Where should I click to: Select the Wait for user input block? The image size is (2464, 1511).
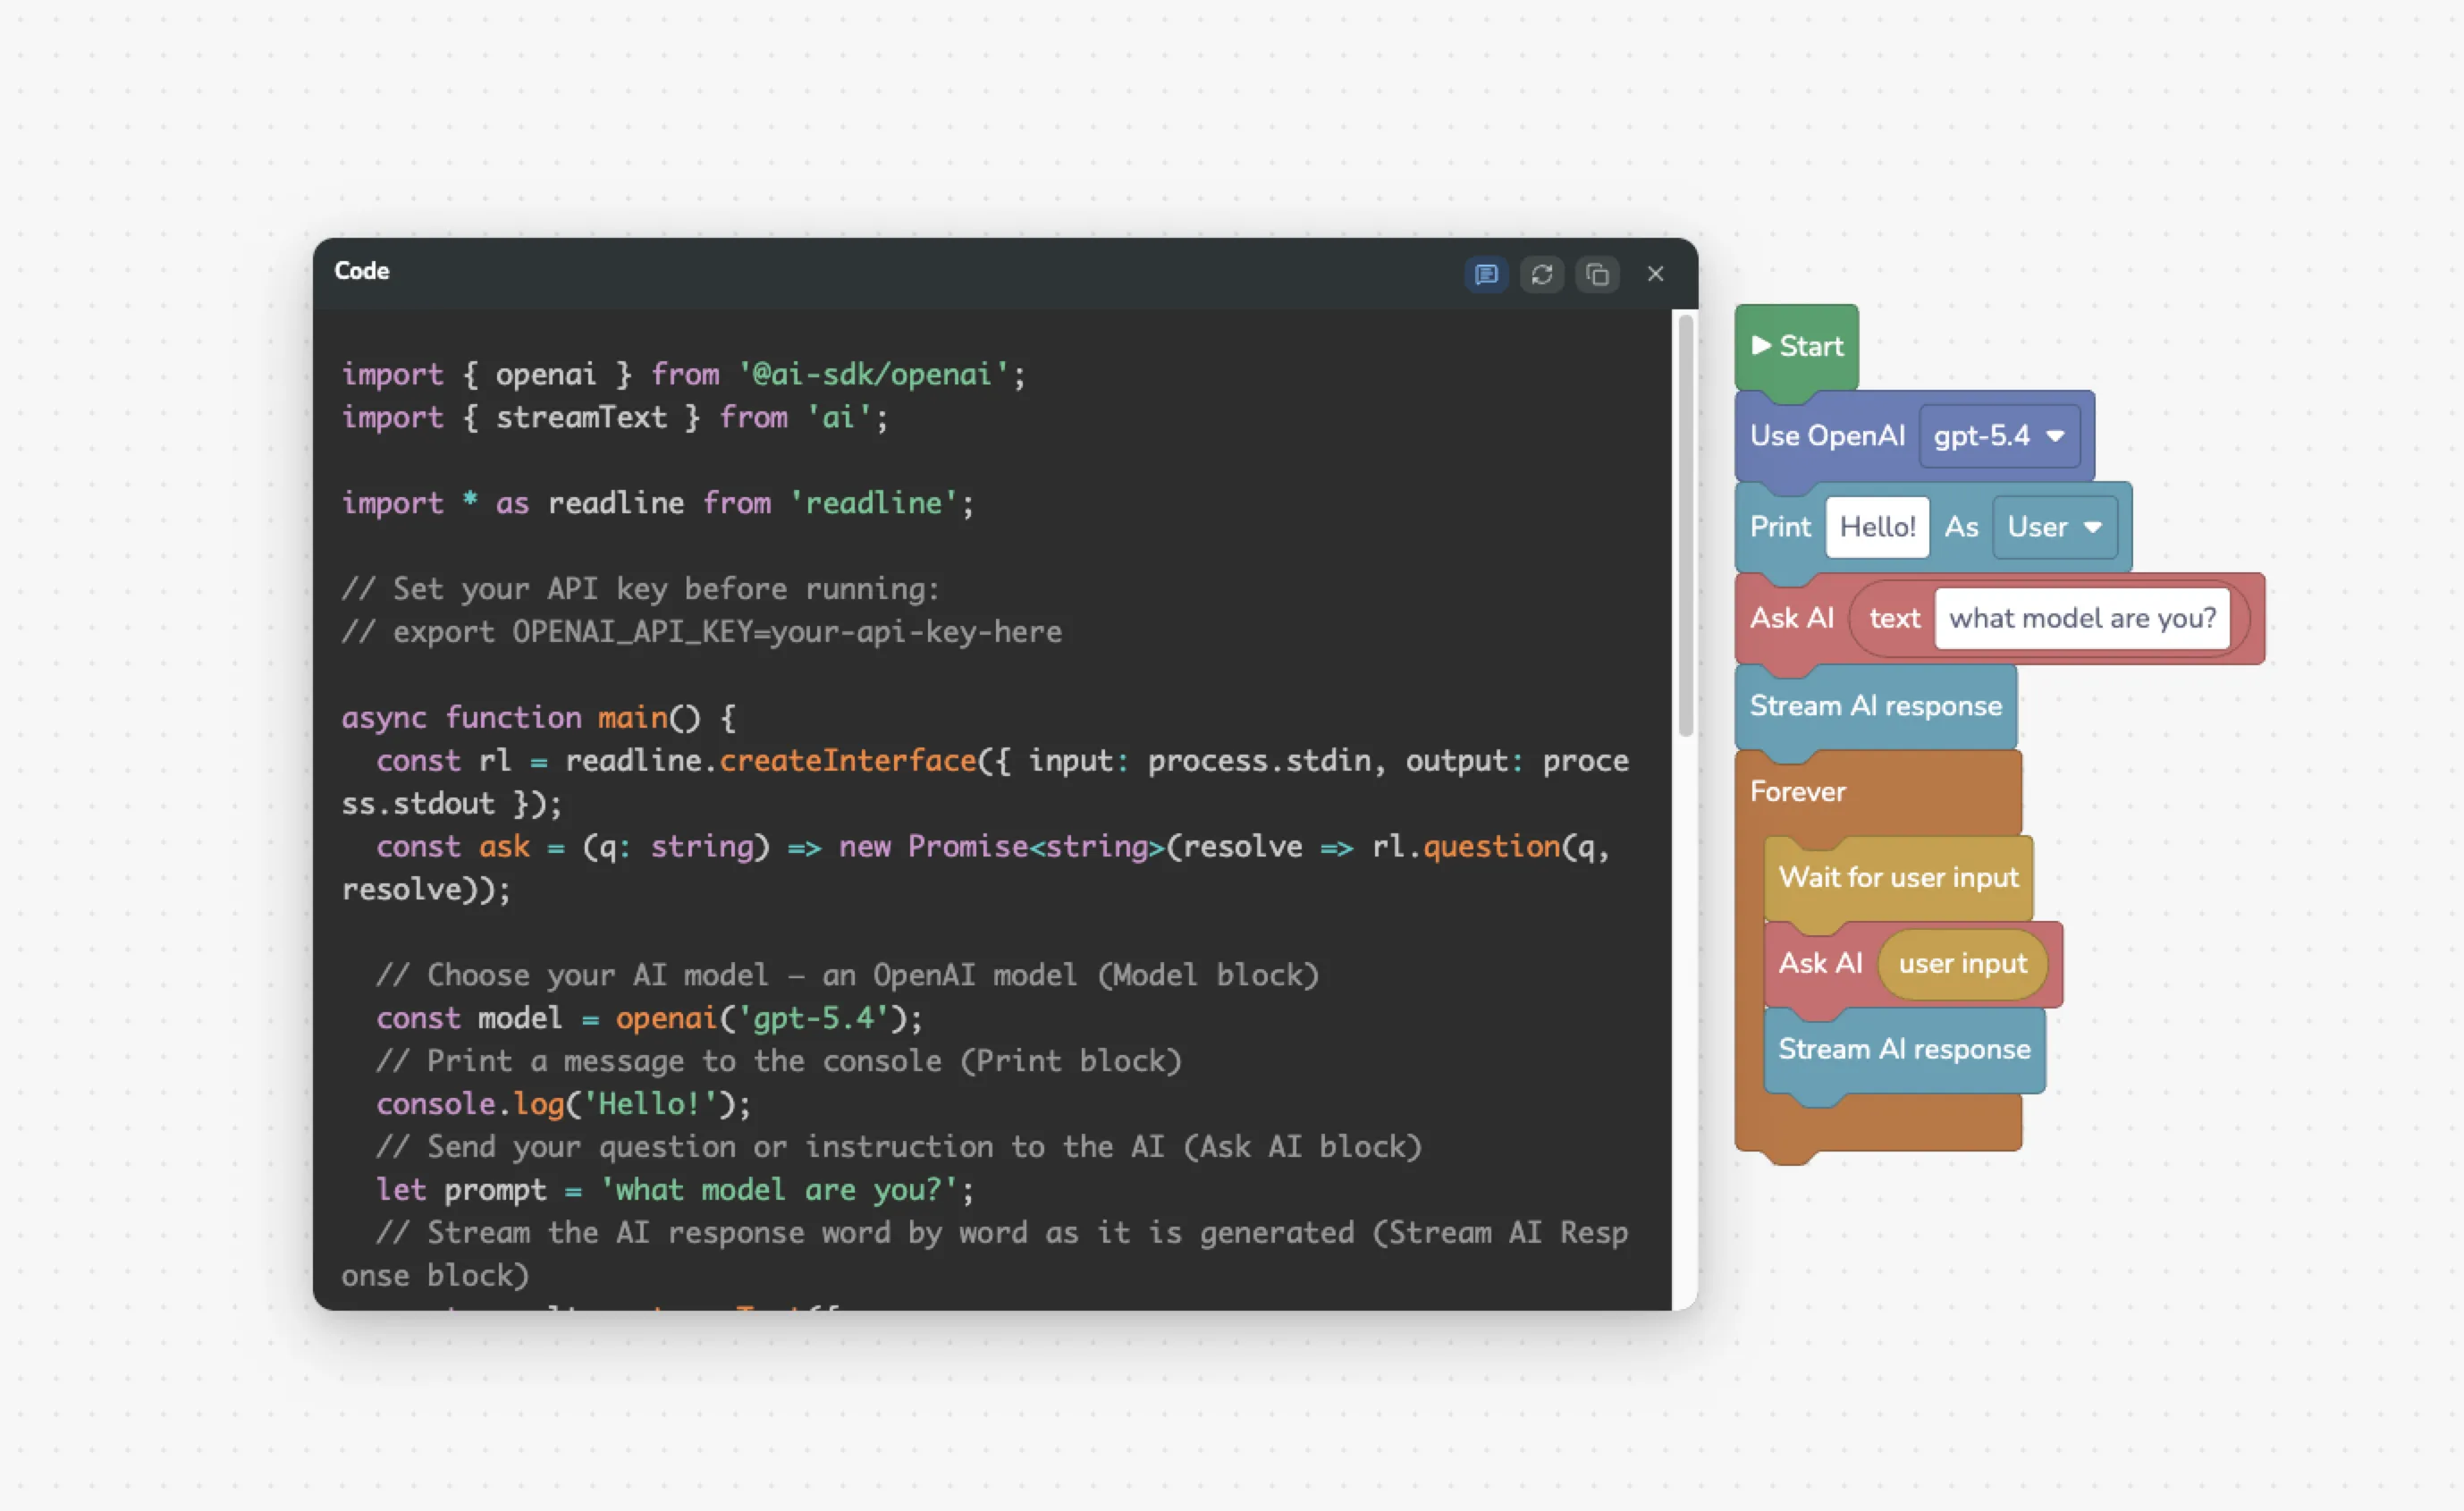click(1897, 877)
